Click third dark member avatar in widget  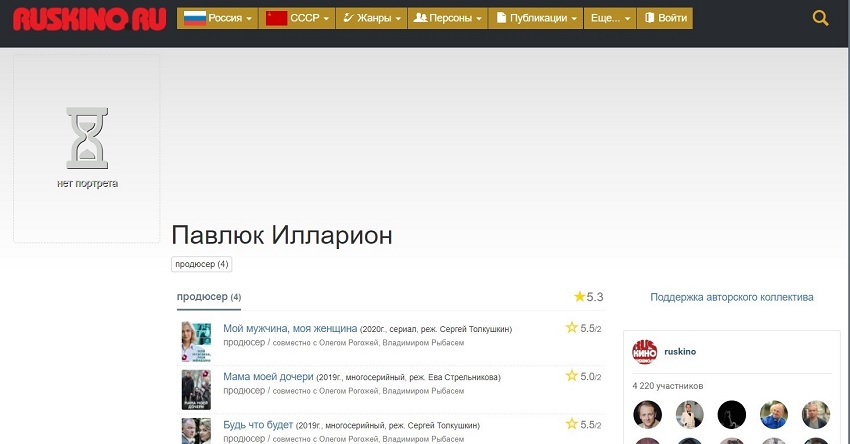[732, 415]
